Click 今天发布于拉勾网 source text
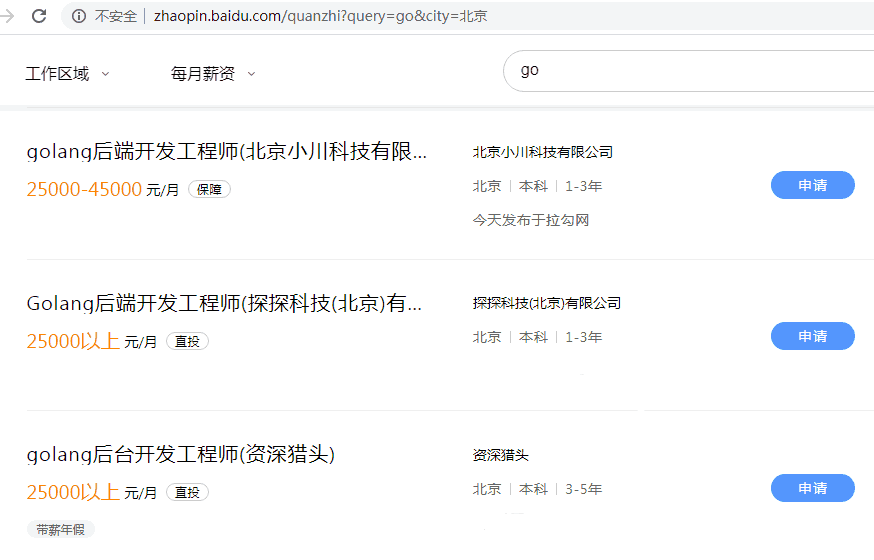Screen dimensions: 874x560 [531, 220]
